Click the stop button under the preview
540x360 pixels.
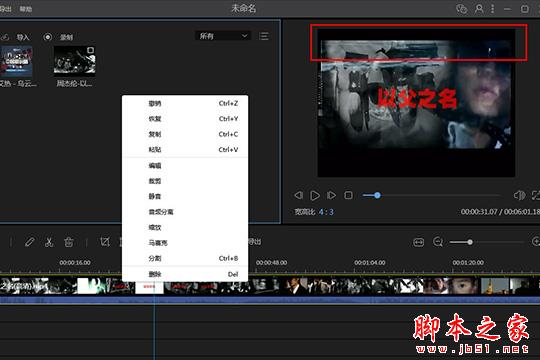pyautogui.click(x=348, y=195)
